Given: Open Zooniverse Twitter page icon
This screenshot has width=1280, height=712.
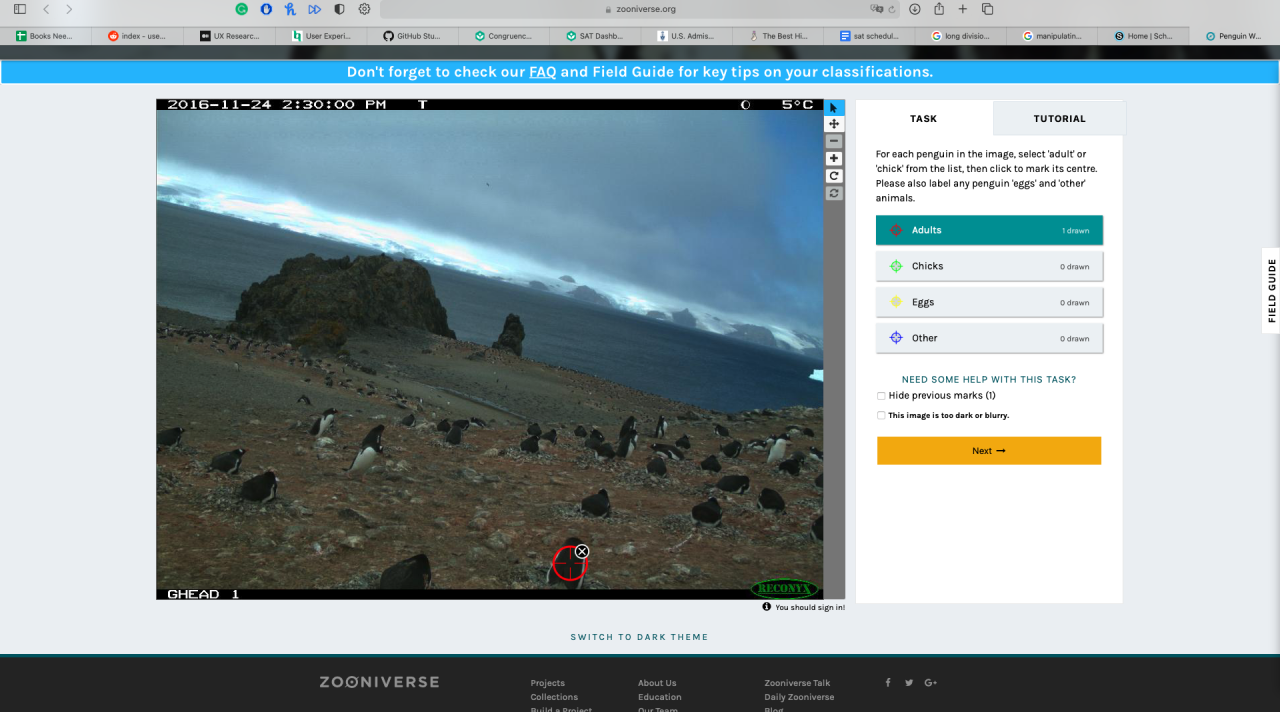Looking at the screenshot, I should (x=909, y=682).
